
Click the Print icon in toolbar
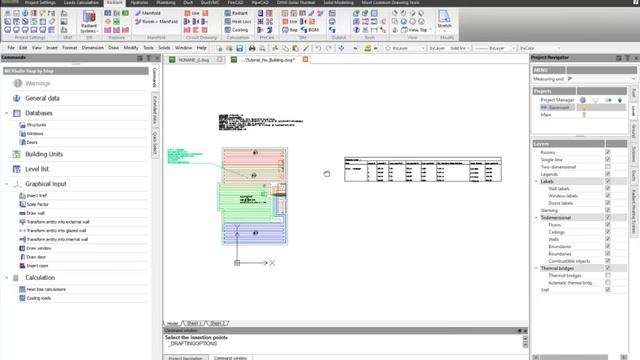[252, 48]
